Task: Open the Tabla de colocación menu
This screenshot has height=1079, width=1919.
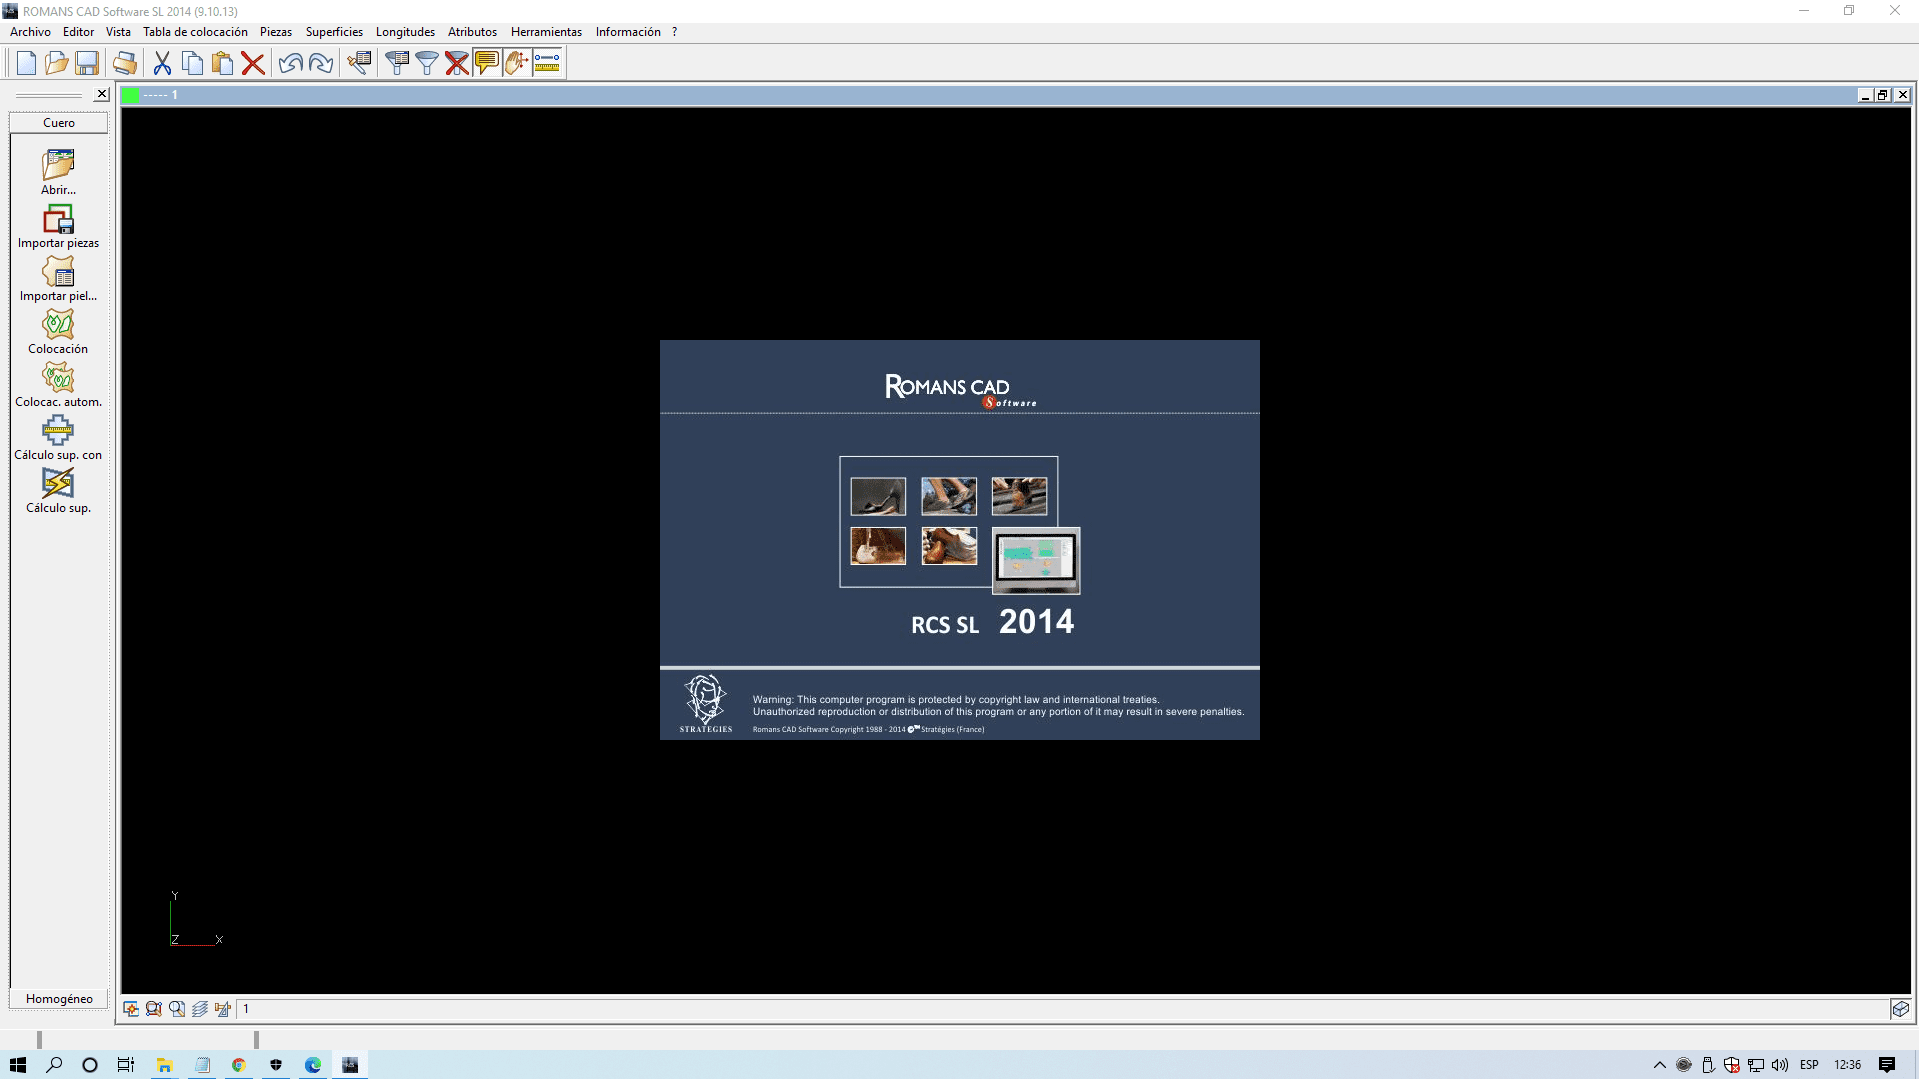Action: coord(195,32)
